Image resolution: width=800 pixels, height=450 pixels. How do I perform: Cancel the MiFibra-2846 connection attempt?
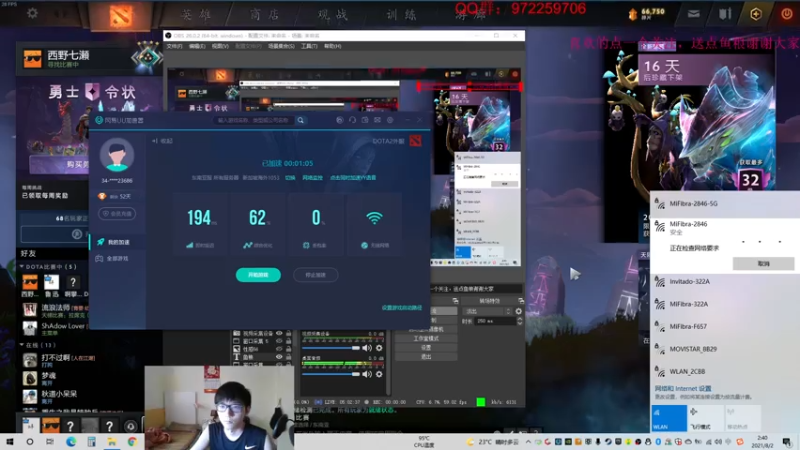pyautogui.click(x=763, y=263)
